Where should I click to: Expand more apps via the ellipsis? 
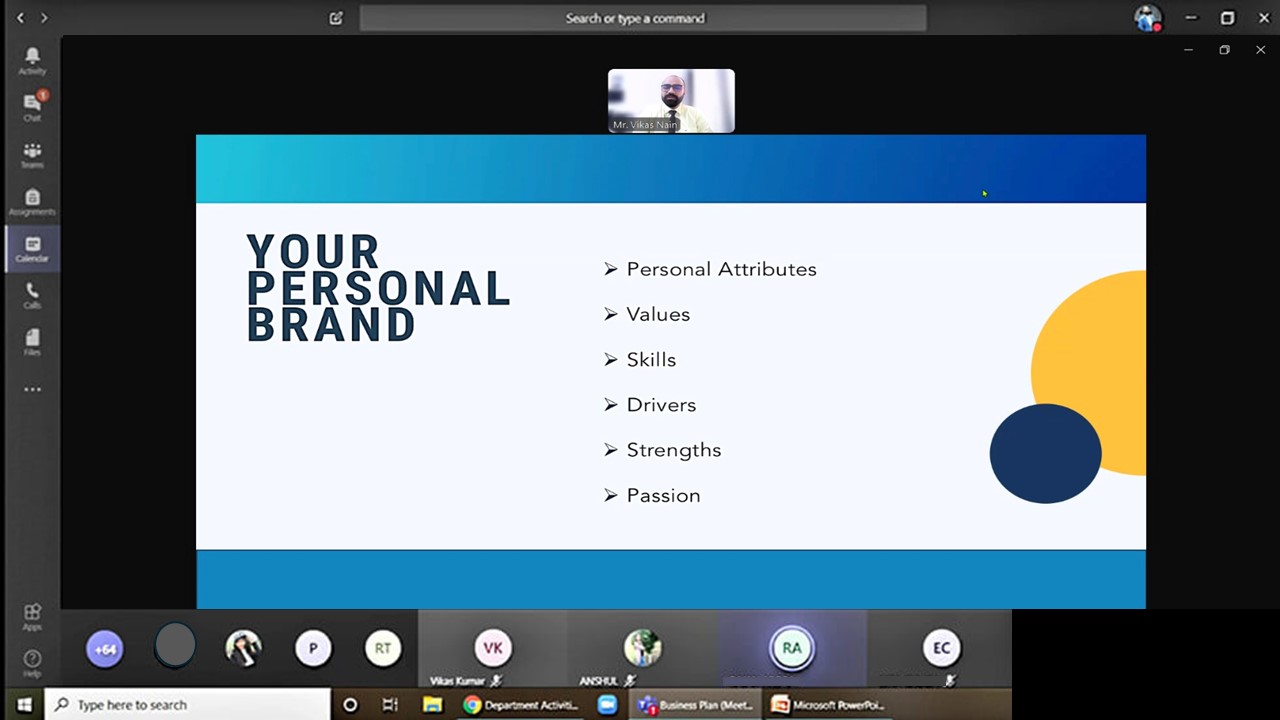[x=32, y=389]
